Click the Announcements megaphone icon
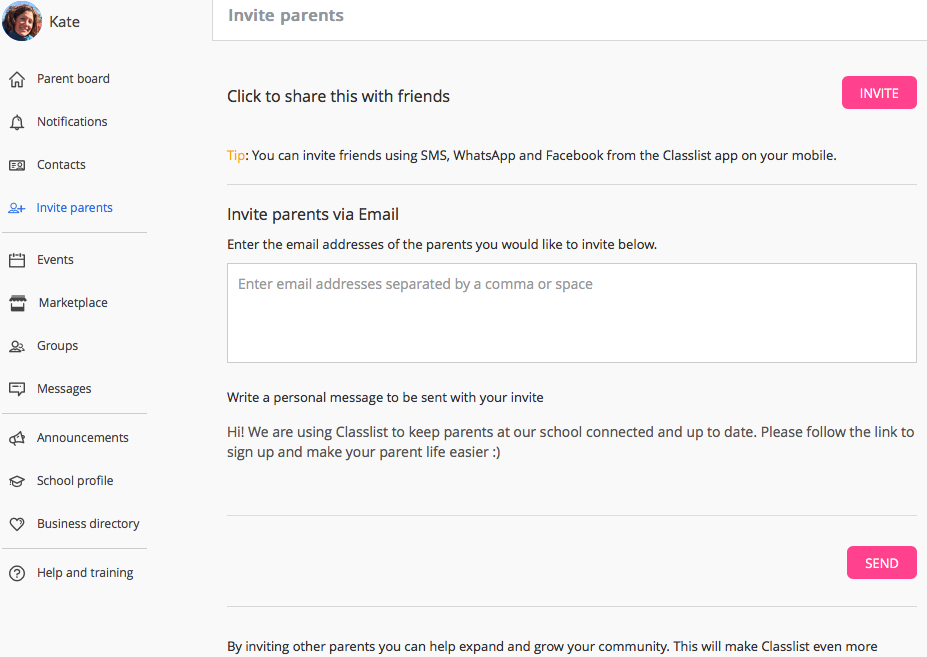The height and width of the screenshot is (657, 927). 17,438
